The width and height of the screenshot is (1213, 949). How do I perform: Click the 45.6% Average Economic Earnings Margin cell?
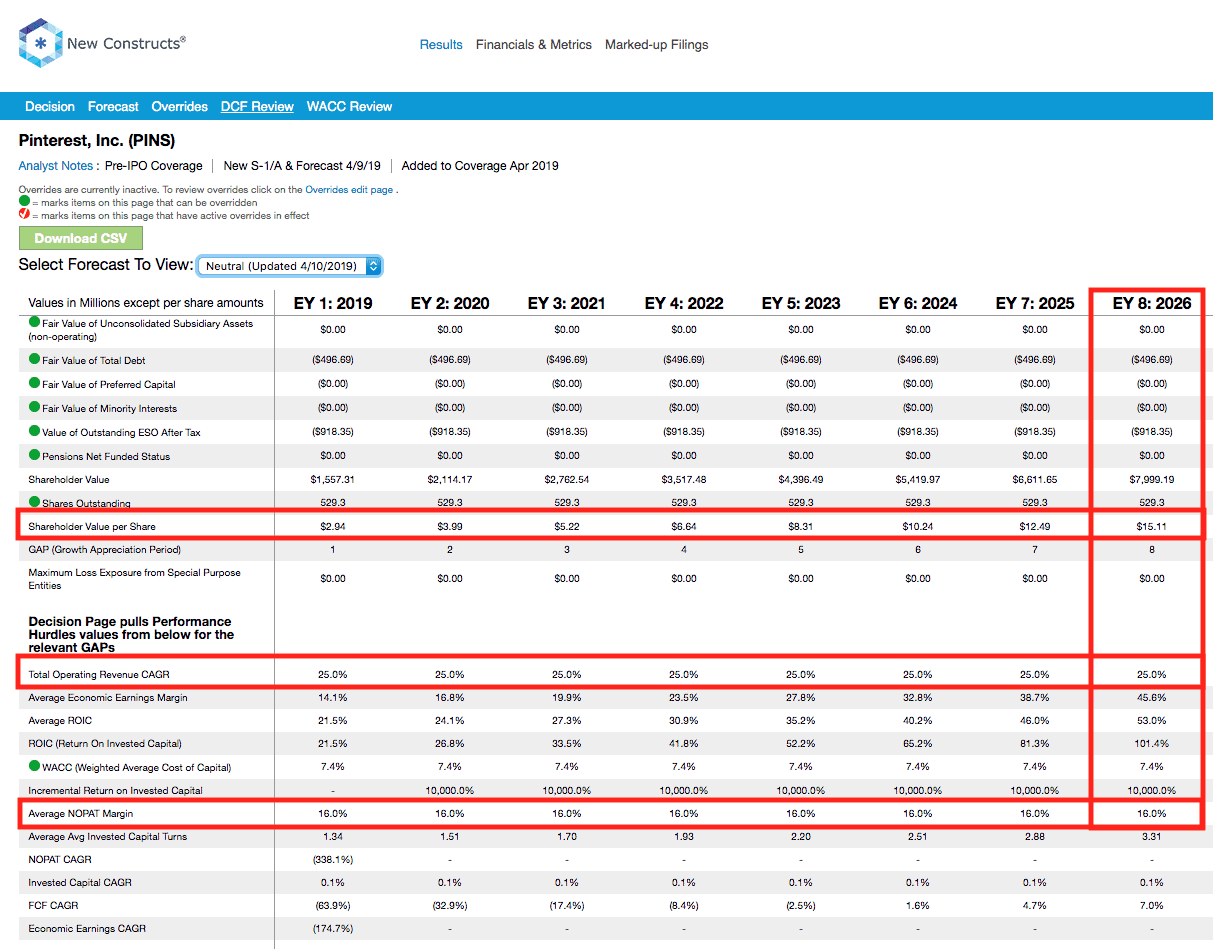pyautogui.click(x=1152, y=697)
